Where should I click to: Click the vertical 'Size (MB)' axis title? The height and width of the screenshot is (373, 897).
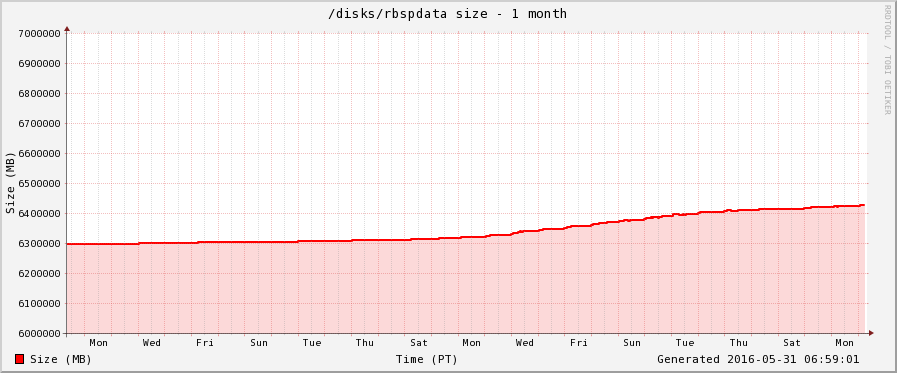[10, 183]
